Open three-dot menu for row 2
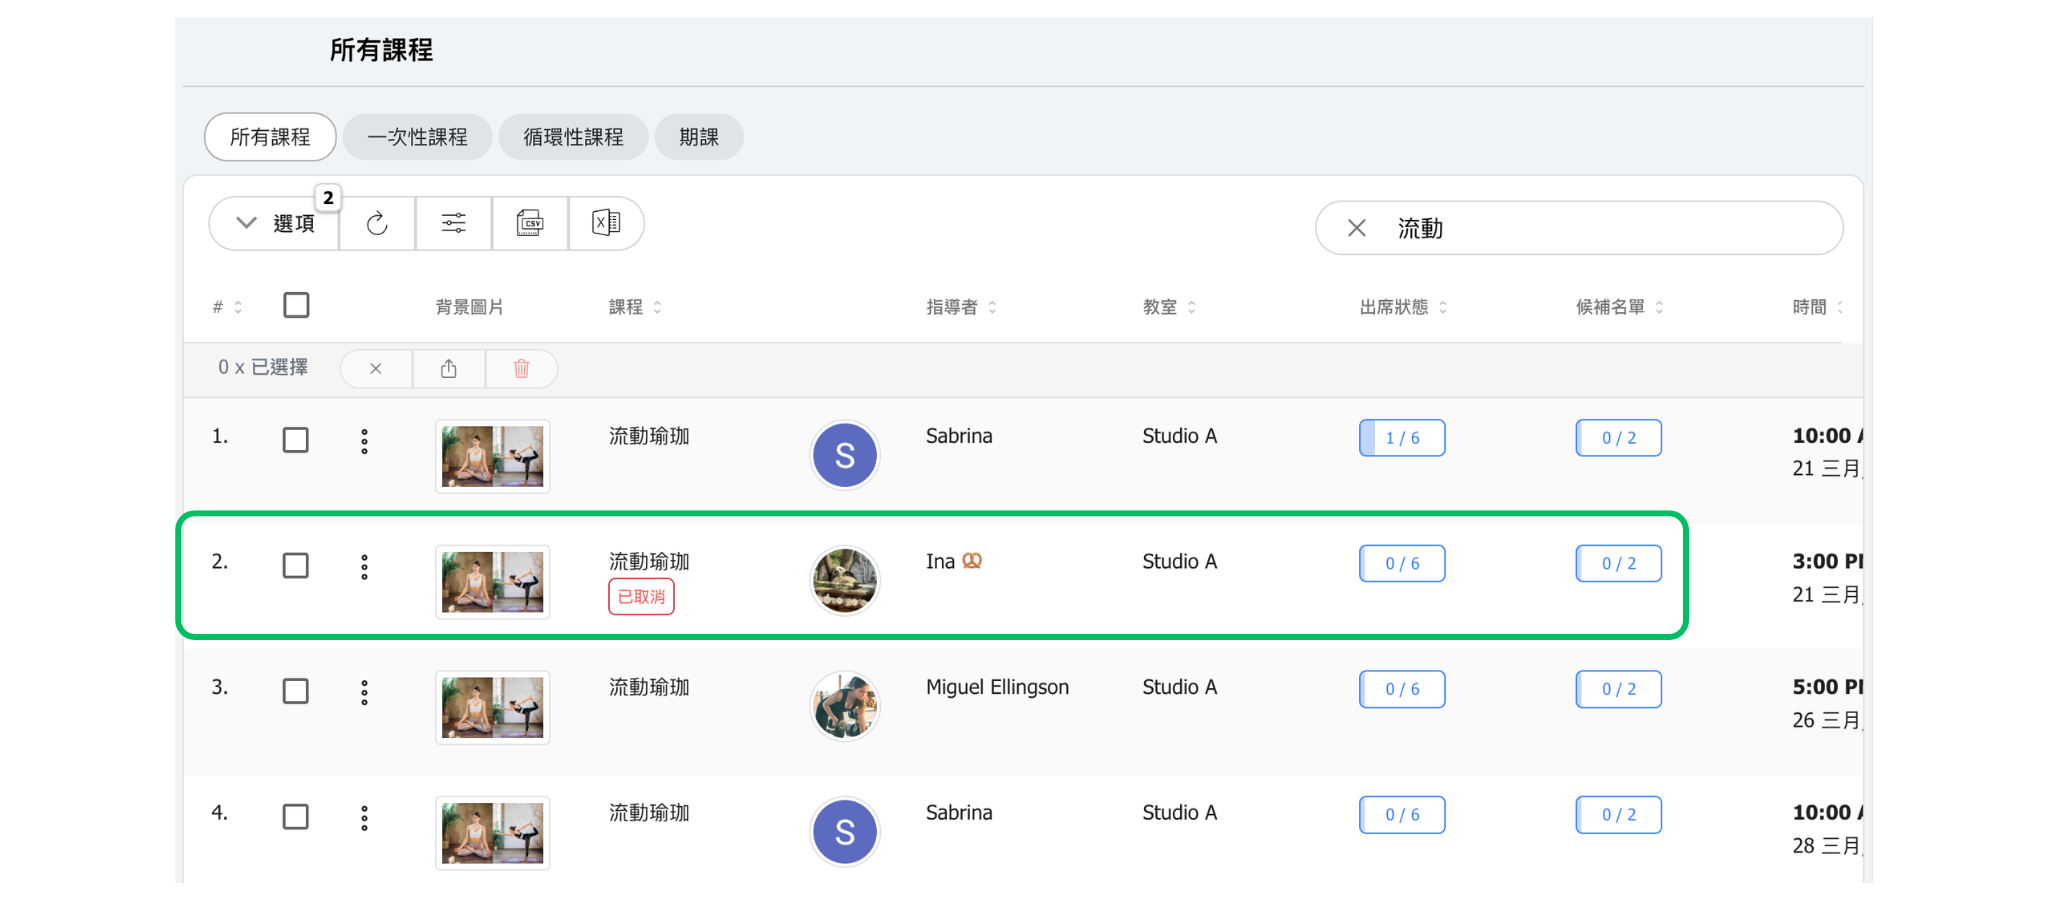This screenshot has width=2048, height=900. (x=365, y=567)
